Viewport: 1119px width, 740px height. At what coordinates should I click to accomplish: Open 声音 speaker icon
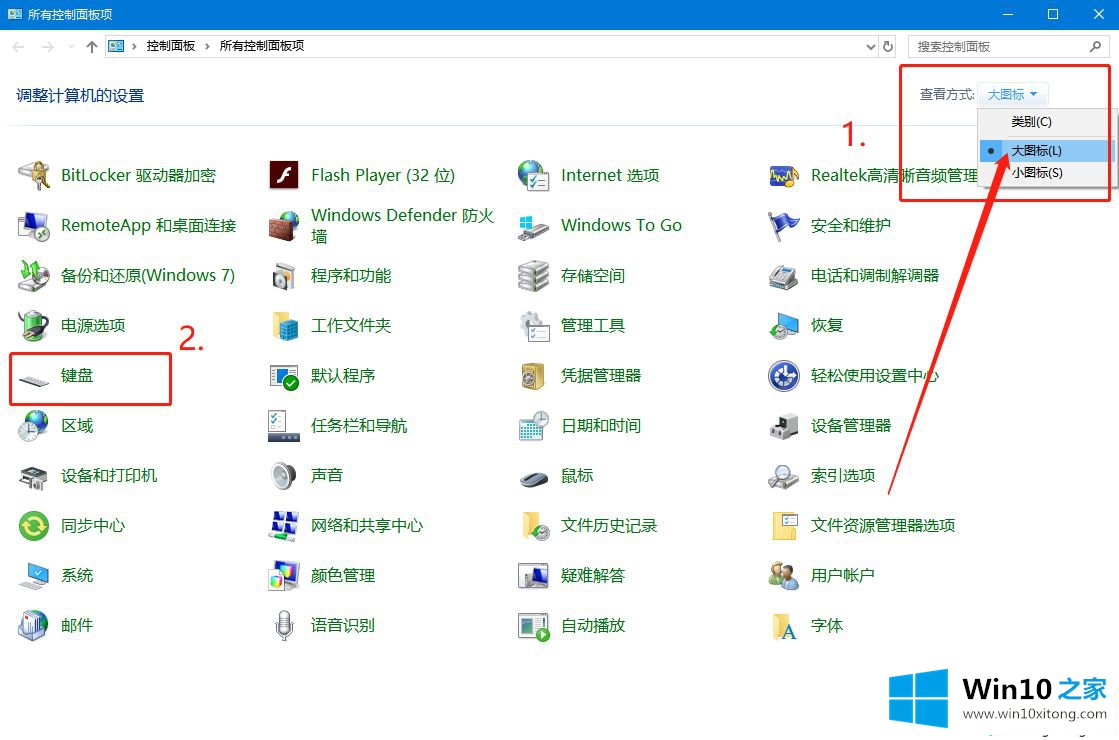(x=283, y=476)
